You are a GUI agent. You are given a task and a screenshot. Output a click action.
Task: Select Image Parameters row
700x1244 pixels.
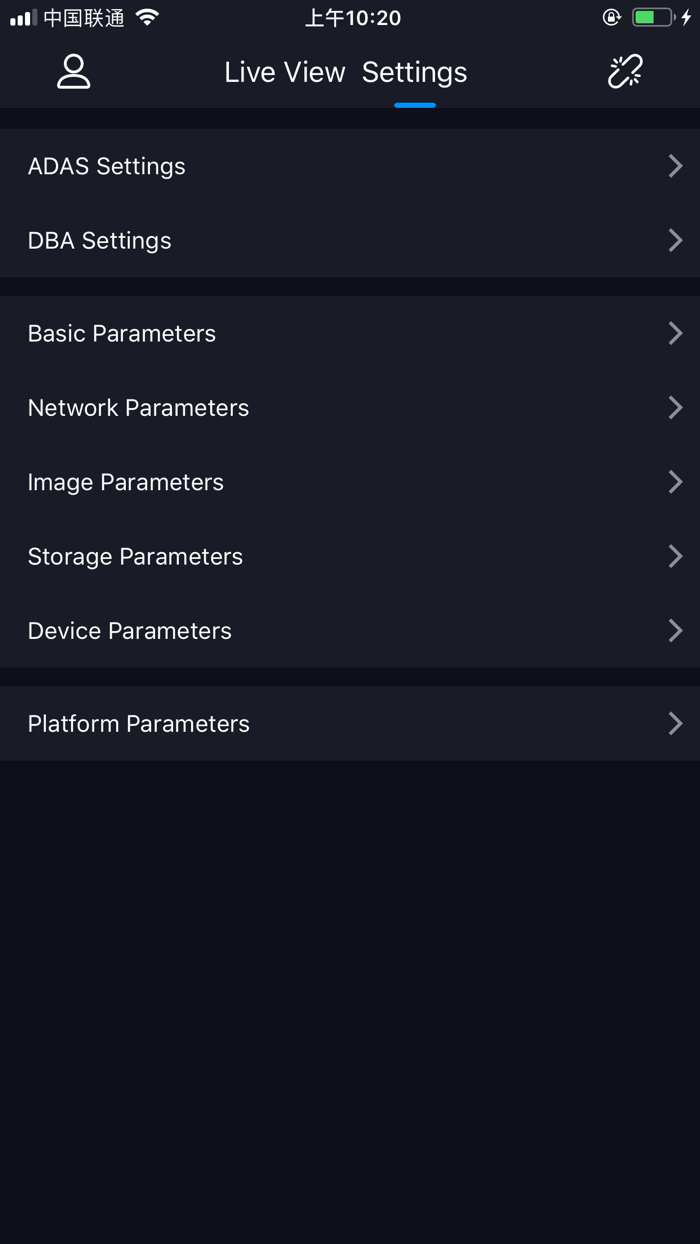coord(350,482)
